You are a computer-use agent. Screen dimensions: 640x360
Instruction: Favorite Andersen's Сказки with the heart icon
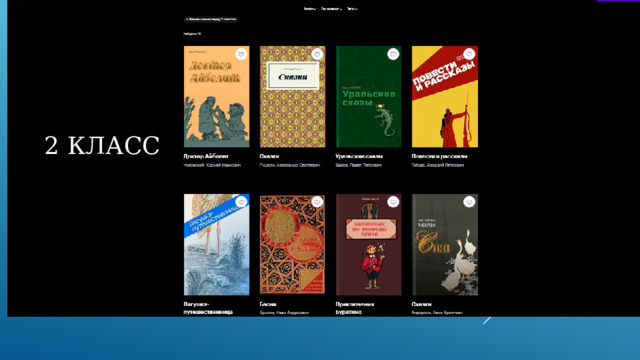[x=469, y=202]
